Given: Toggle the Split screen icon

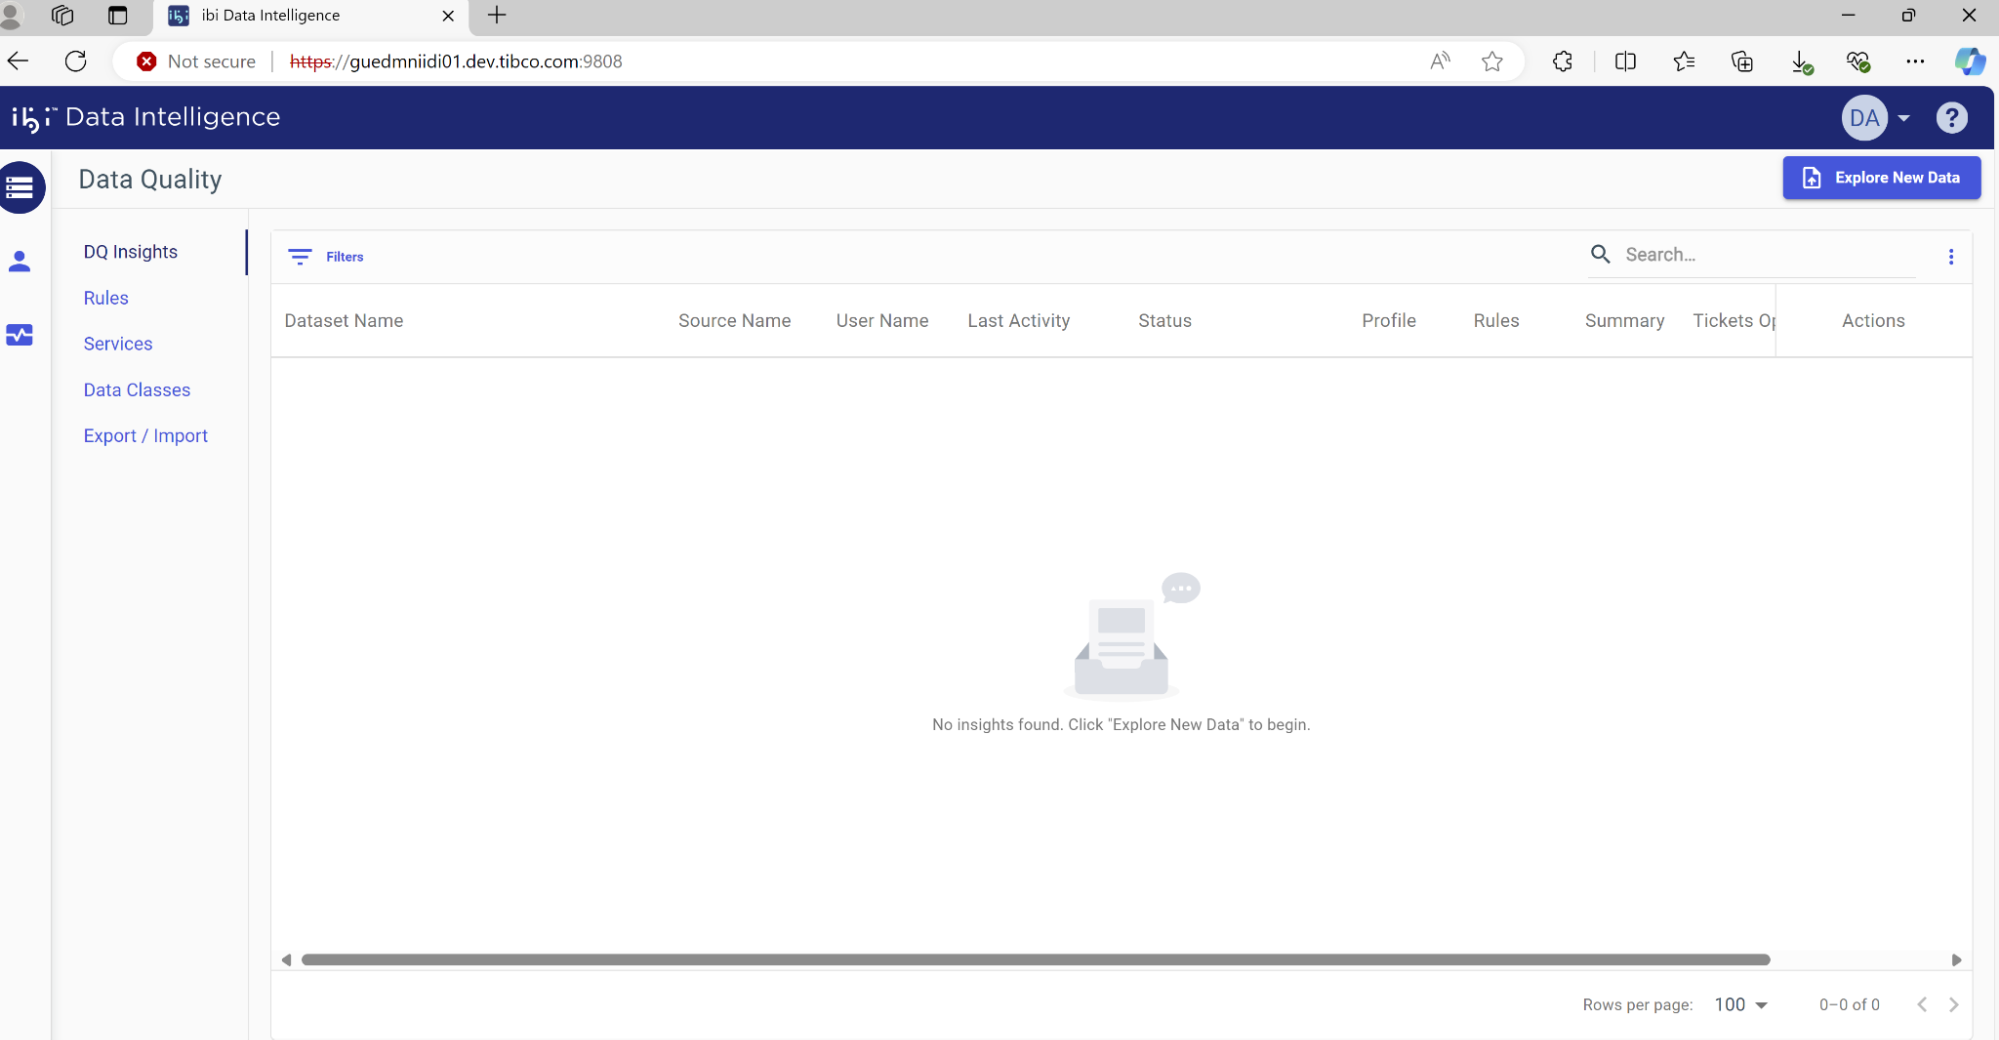Looking at the screenshot, I should click(x=1625, y=61).
